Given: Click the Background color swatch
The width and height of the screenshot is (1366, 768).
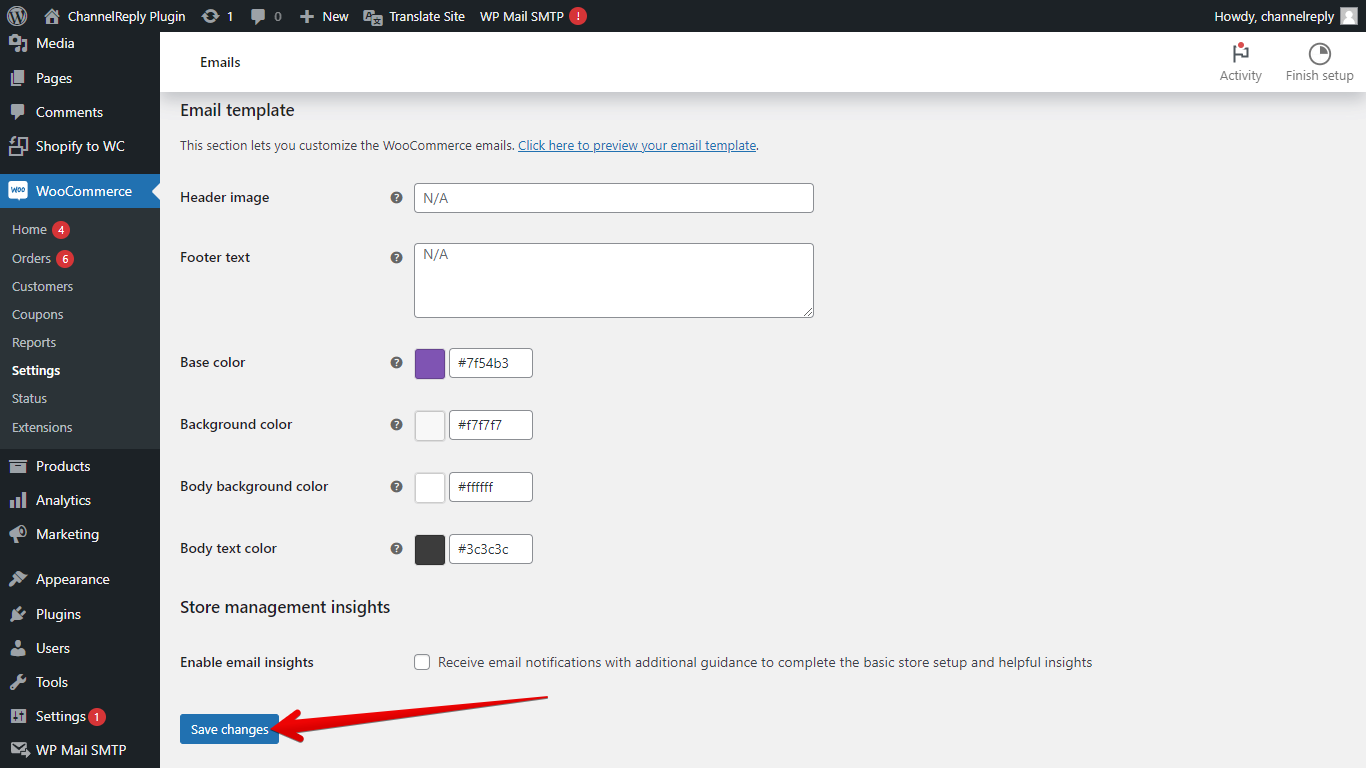Looking at the screenshot, I should tap(430, 425).
